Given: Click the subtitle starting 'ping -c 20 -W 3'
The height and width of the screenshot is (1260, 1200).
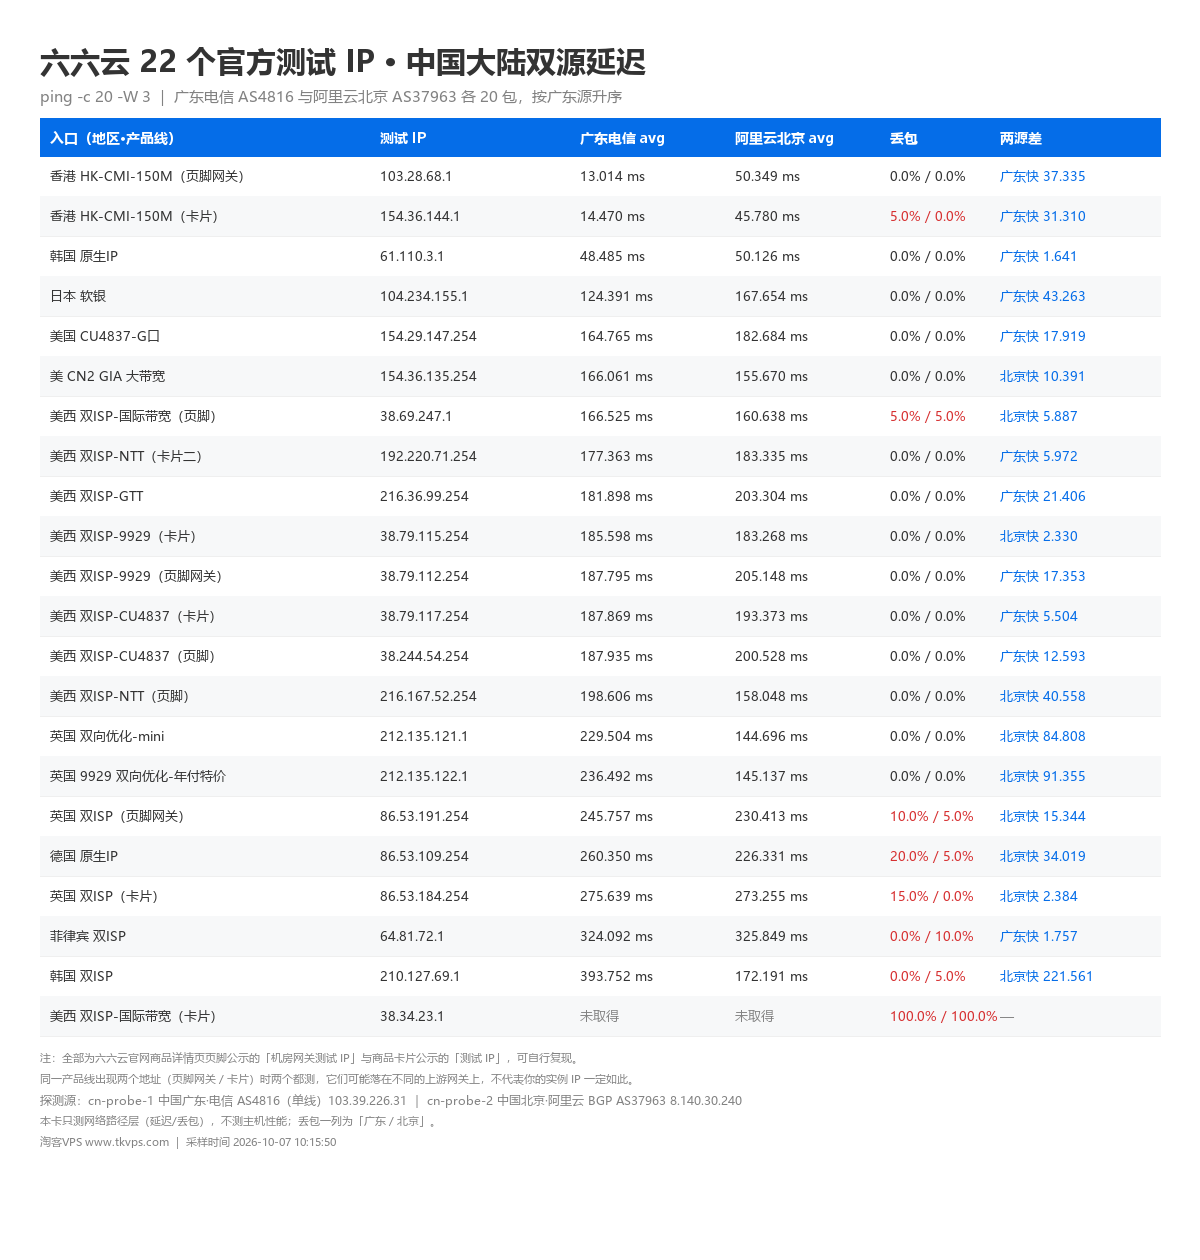Looking at the screenshot, I should point(331,97).
